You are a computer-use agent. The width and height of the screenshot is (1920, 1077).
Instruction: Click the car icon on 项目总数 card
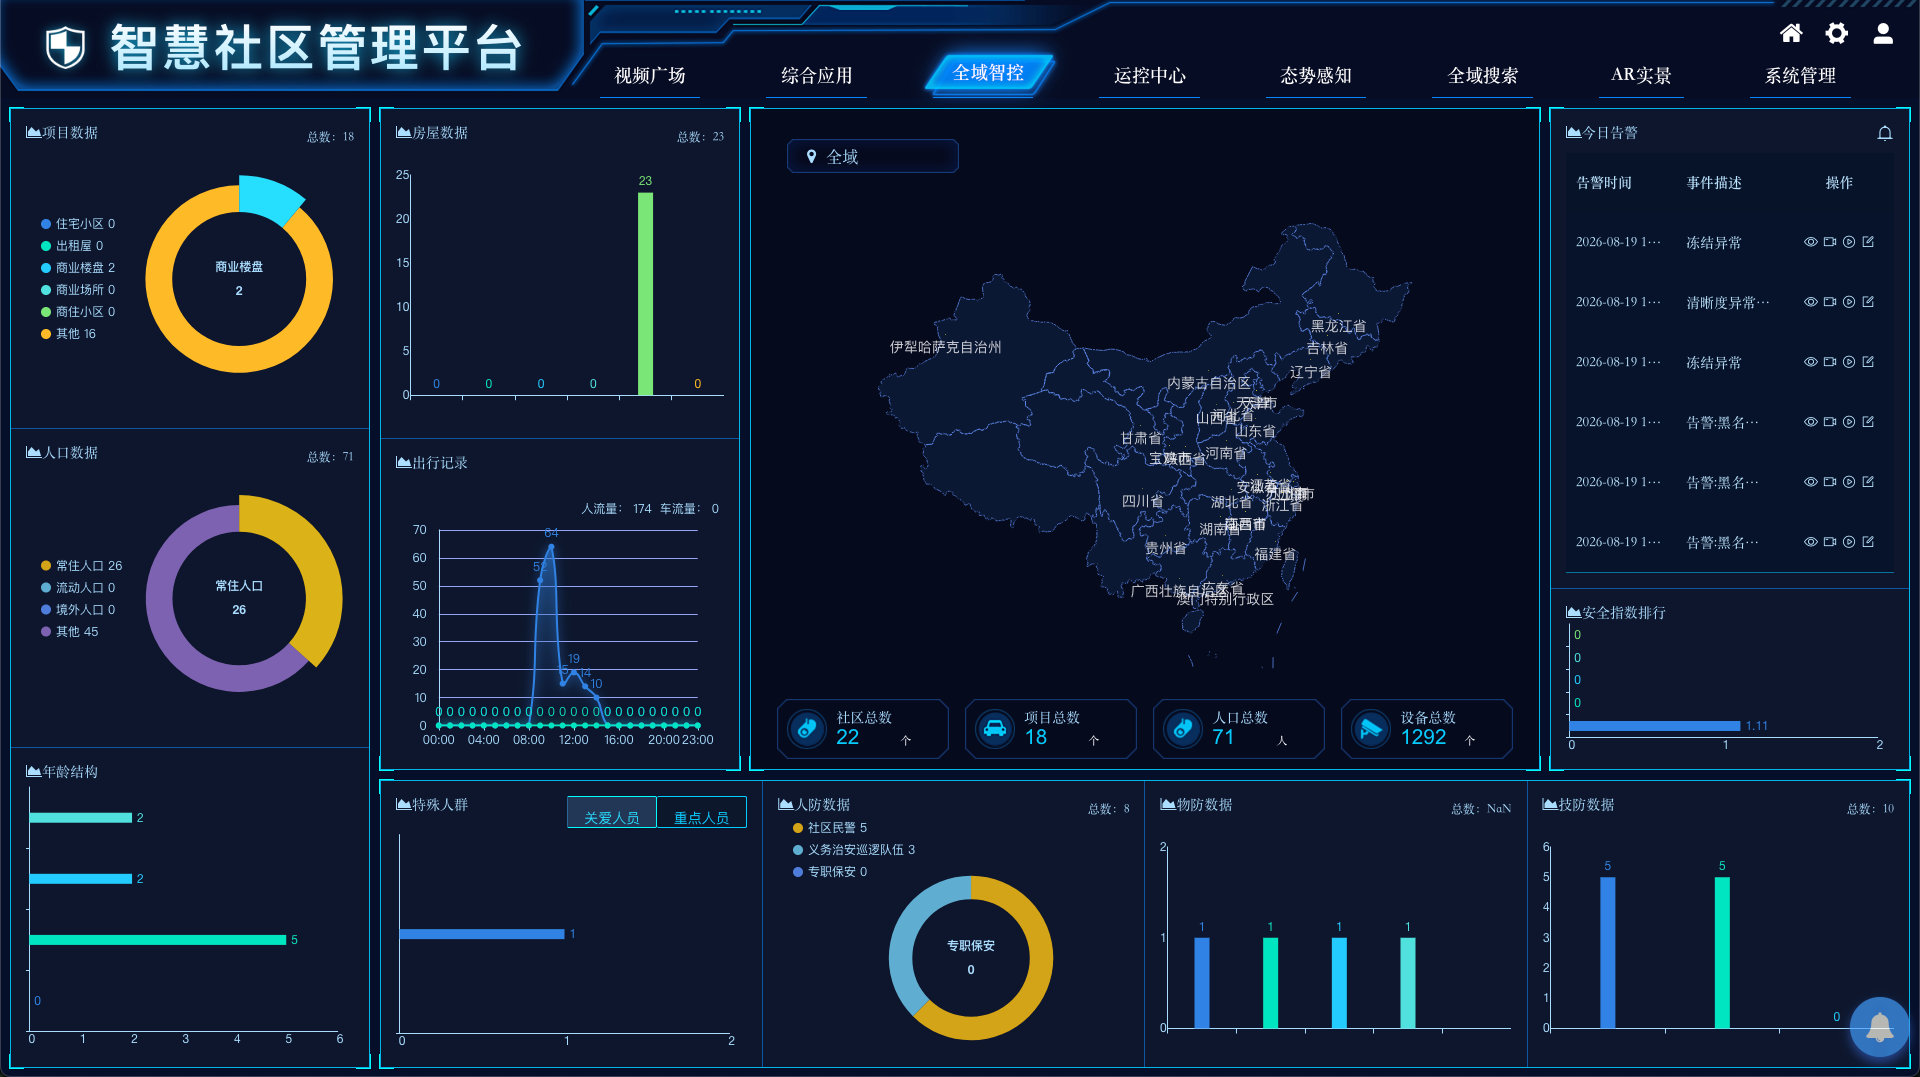994,728
